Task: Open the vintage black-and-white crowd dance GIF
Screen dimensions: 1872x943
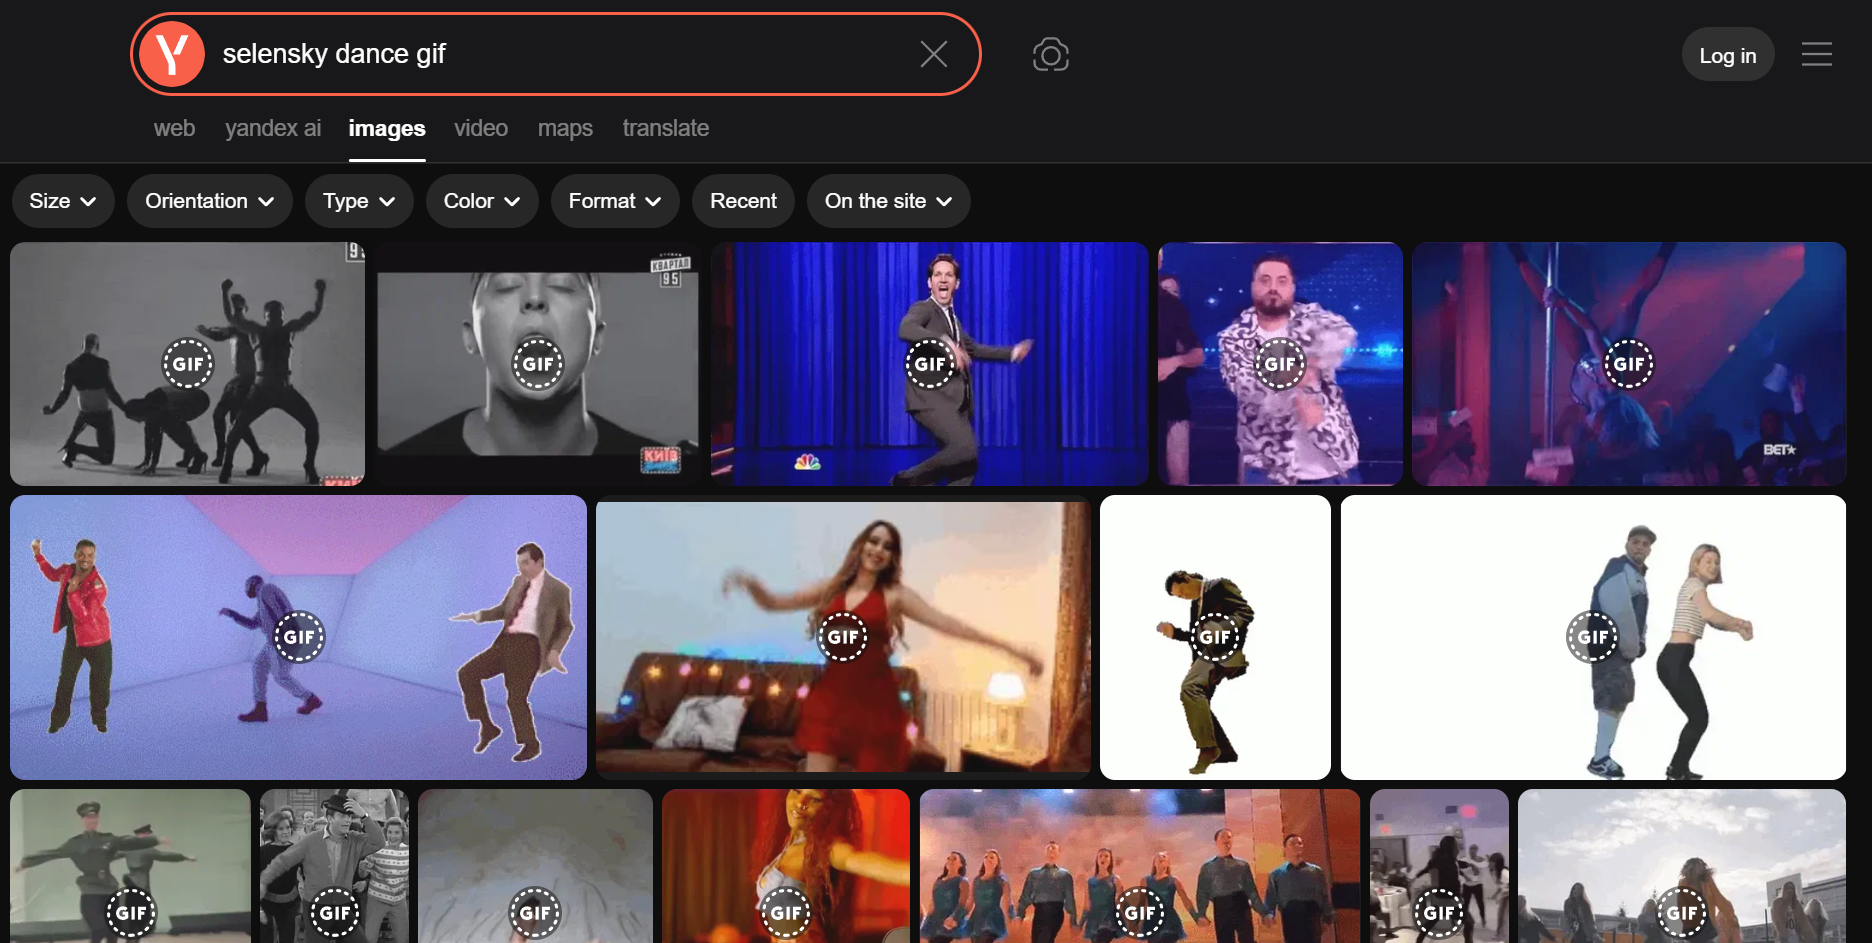Action: tap(334, 866)
